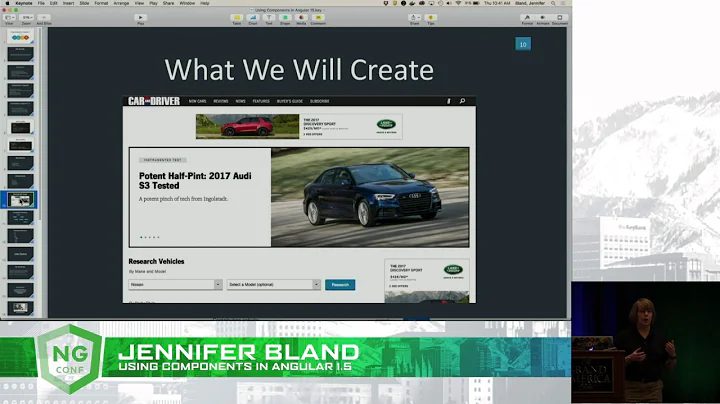Open the Keynote application menu

(23, 3)
